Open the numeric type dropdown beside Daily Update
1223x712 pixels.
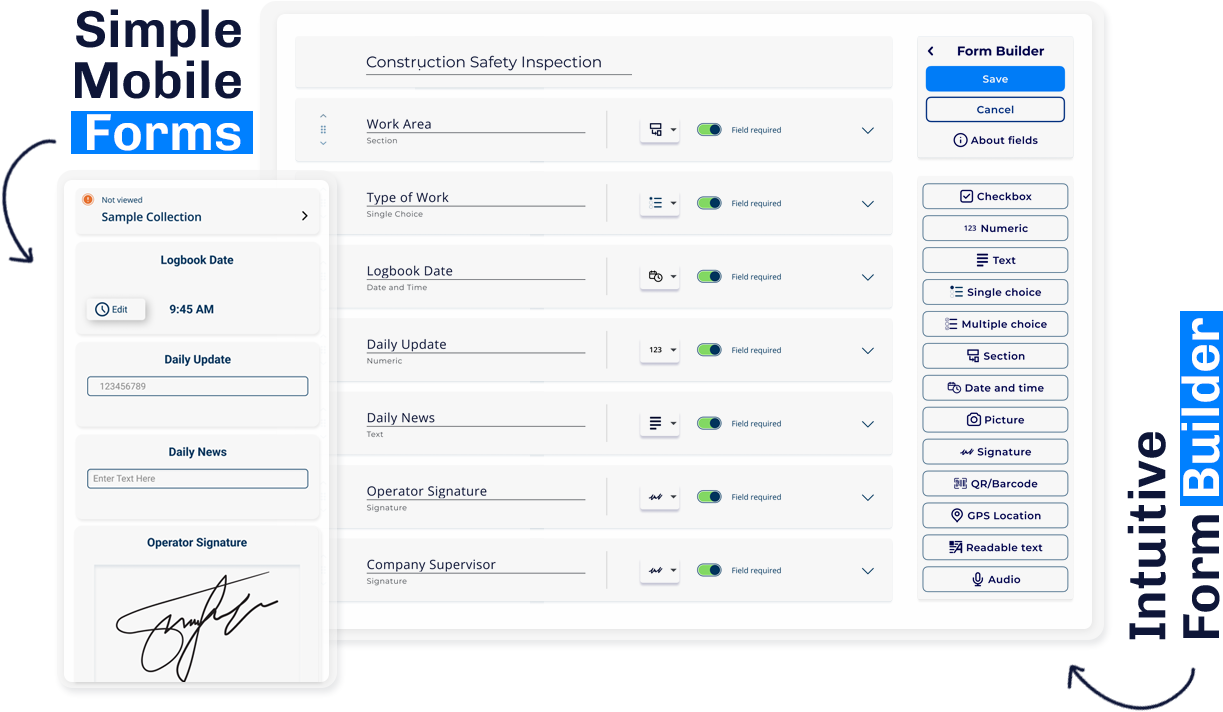pyautogui.click(x=660, y=350)
